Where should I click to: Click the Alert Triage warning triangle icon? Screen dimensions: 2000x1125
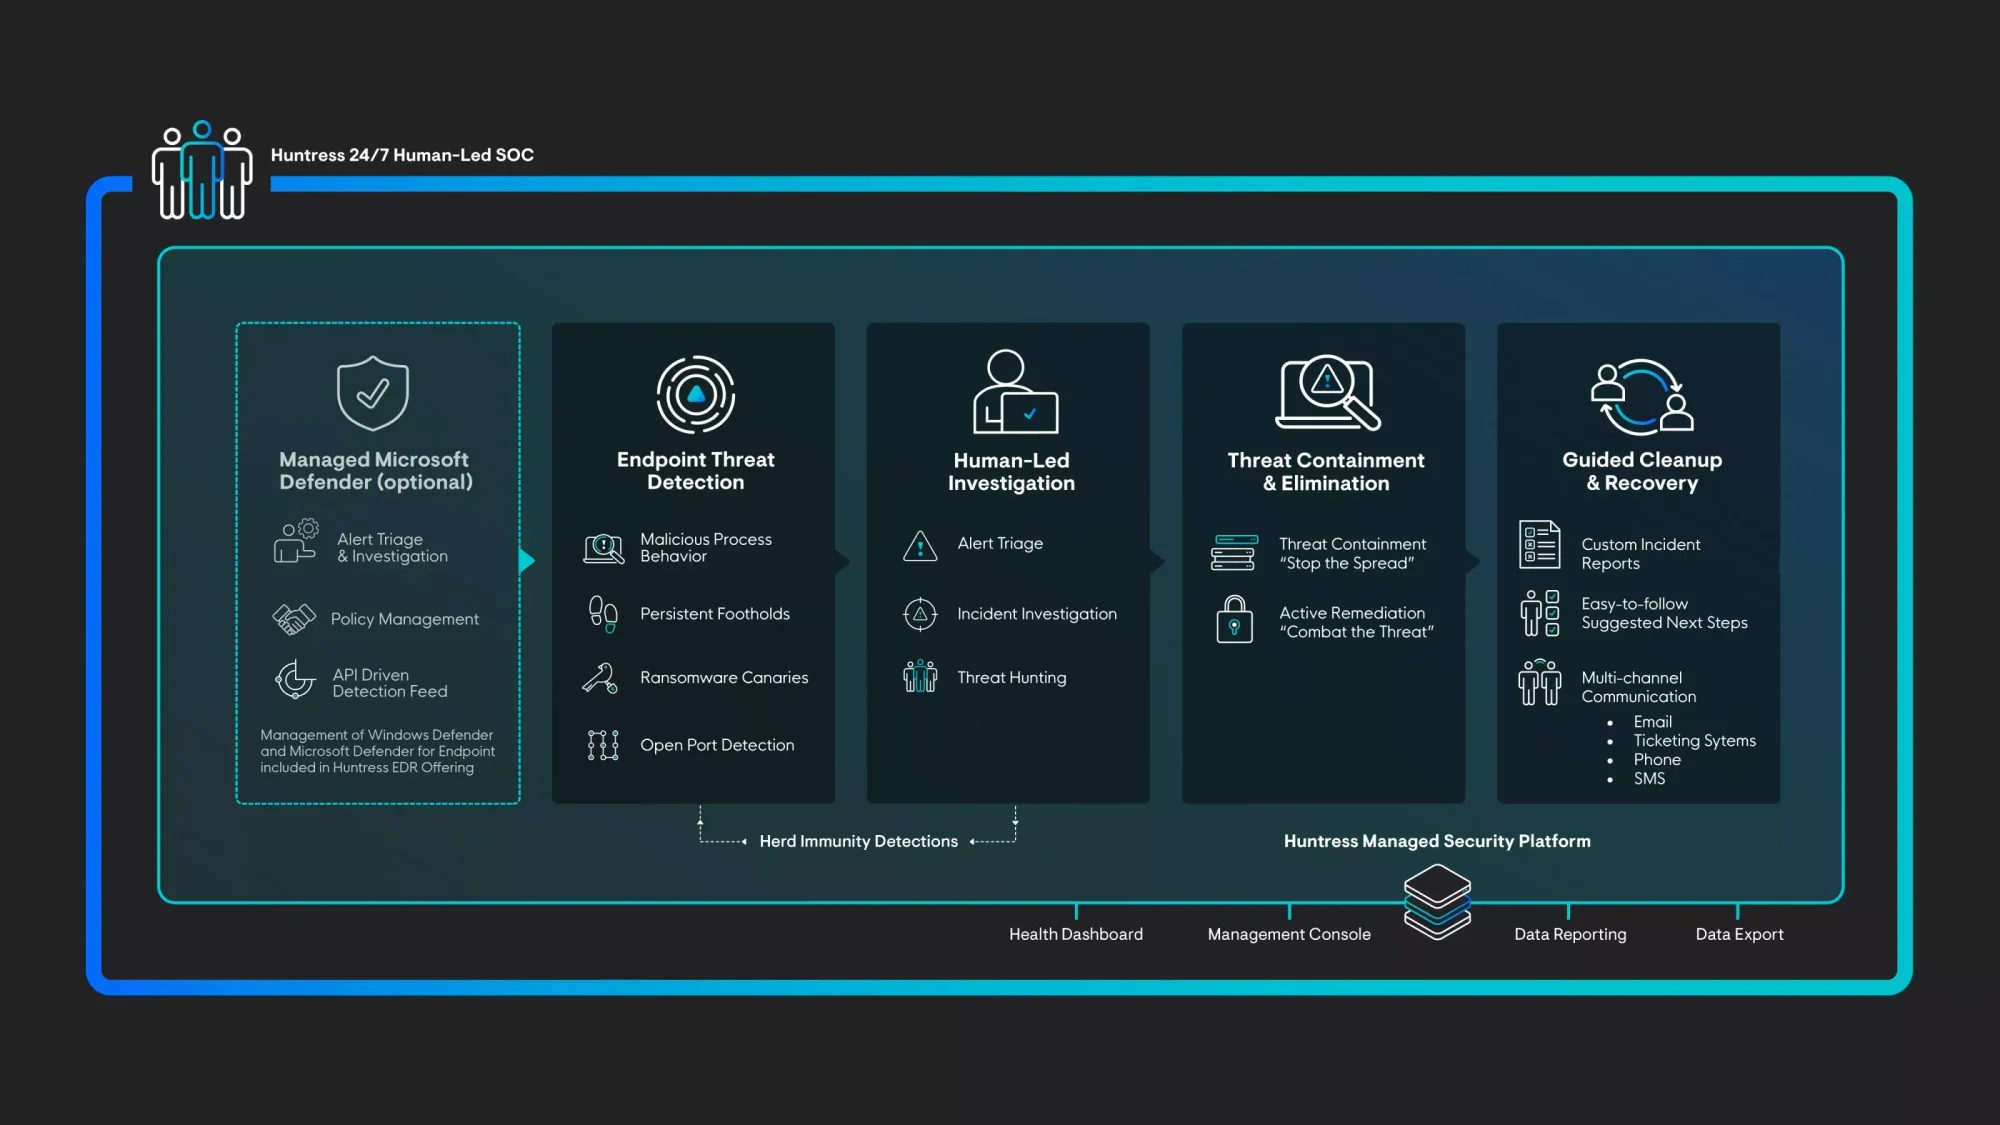click(918, 544)
